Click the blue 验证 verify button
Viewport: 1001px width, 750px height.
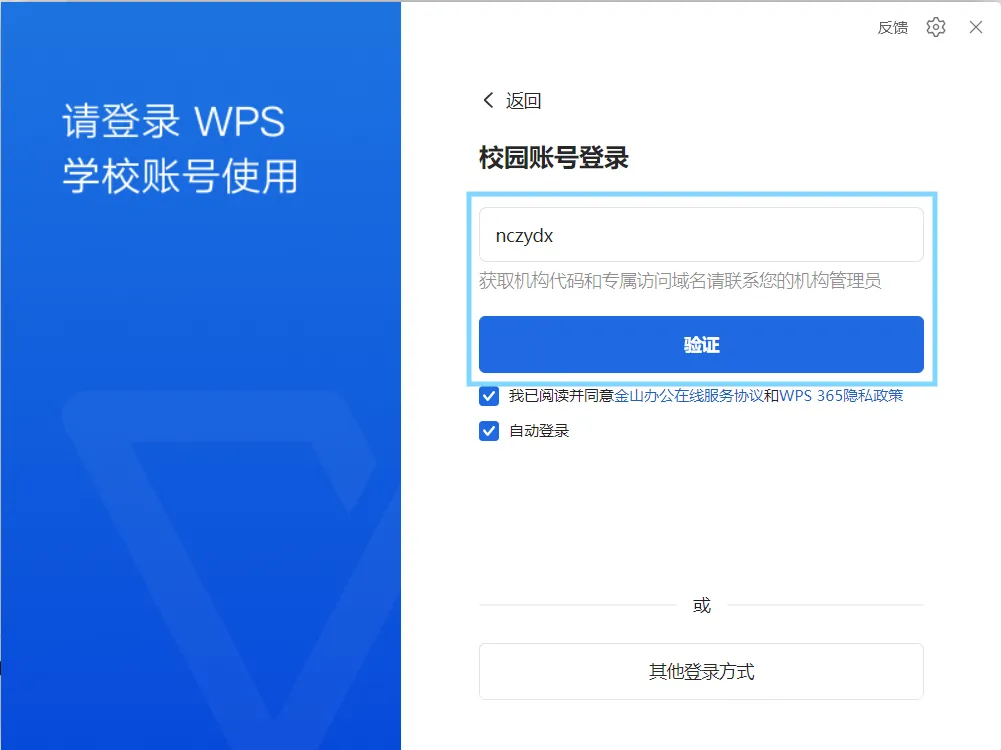[x=701, y=345]
